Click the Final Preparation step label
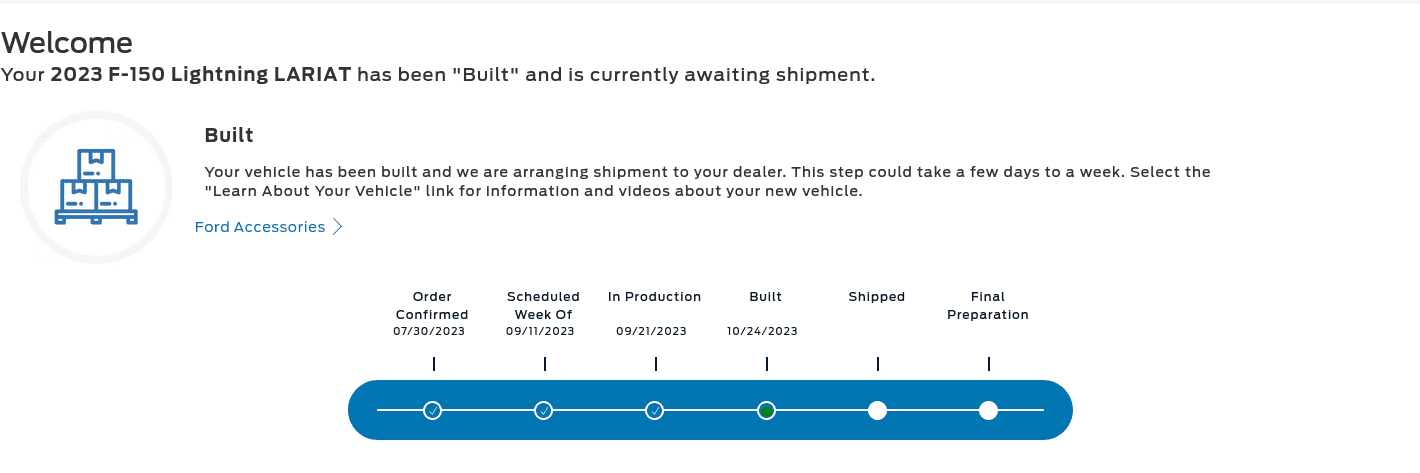This screenshot has width=1420, height=473. [988, 305]
